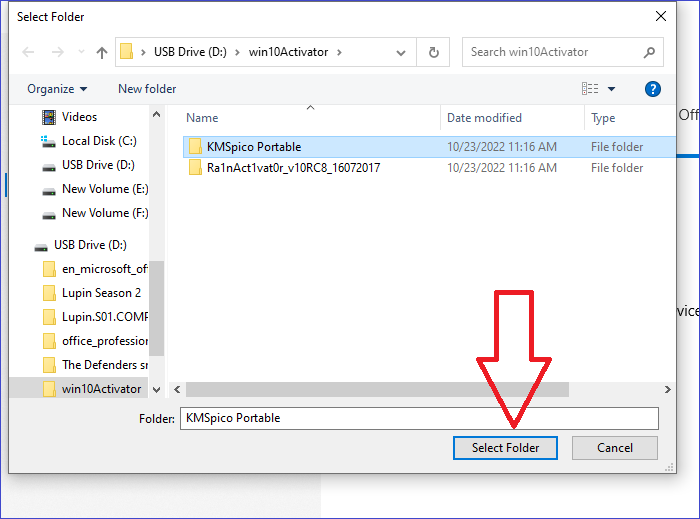Viewport: 700px width, 519px height.
Task: Open the Help question mark icon
Action: pos(652,89)
